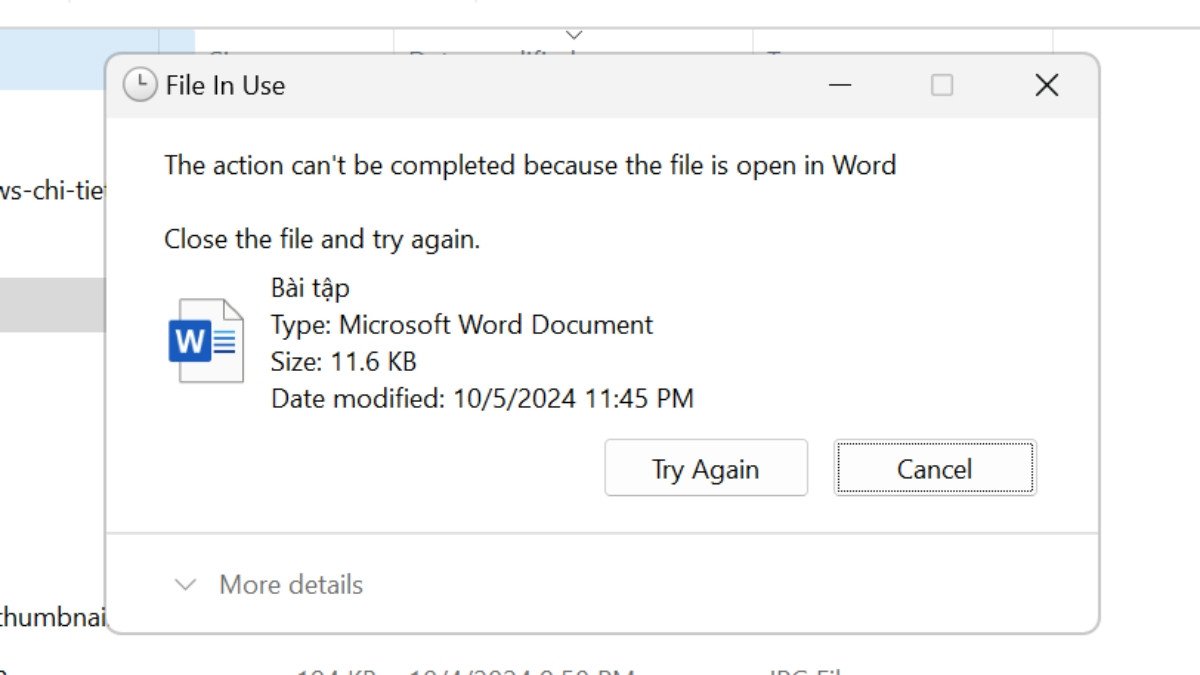
Task: Click the Cancel button
Action: (x=933, y=468)
